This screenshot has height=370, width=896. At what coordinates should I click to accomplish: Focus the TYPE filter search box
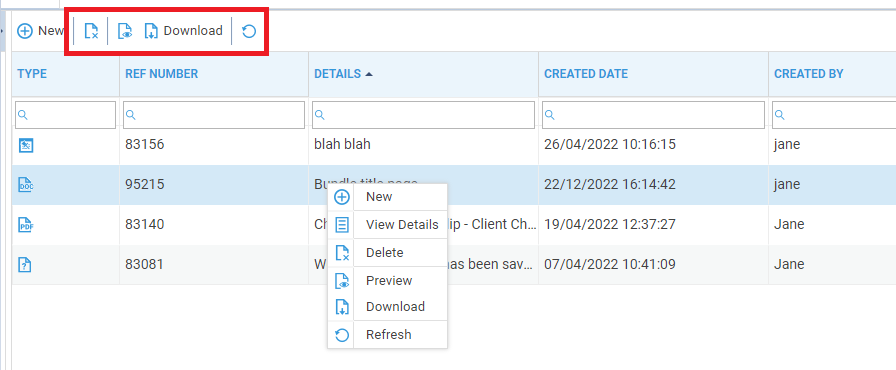[65, 115]
